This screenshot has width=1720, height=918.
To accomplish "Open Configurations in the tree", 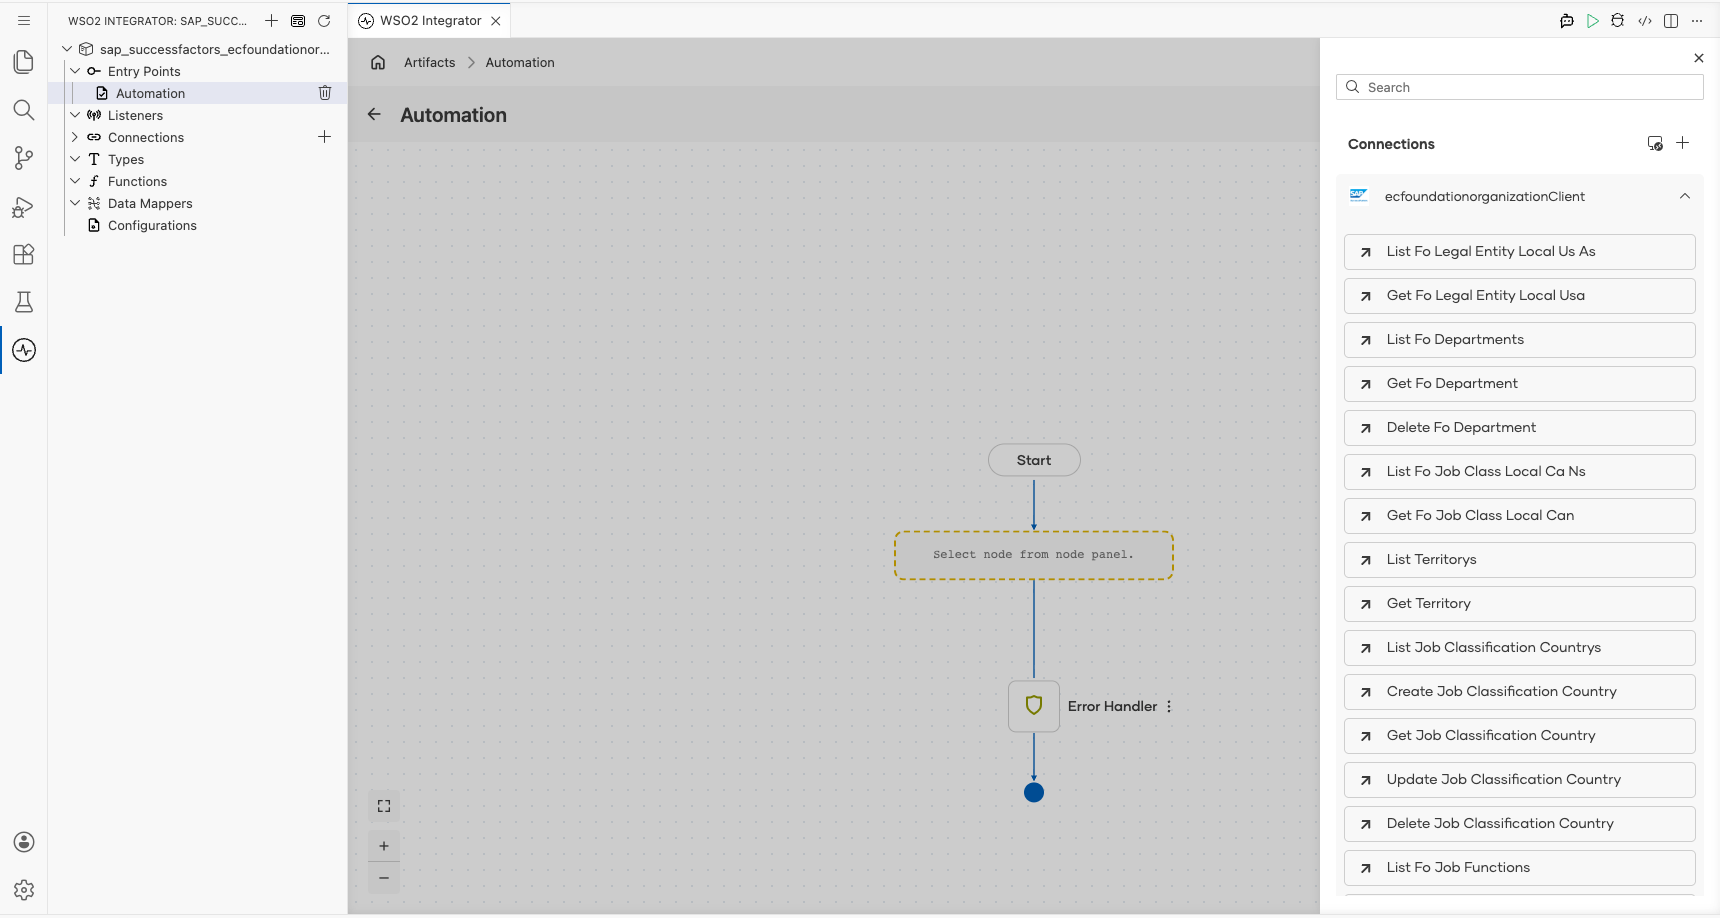I will tap(152, 225).
